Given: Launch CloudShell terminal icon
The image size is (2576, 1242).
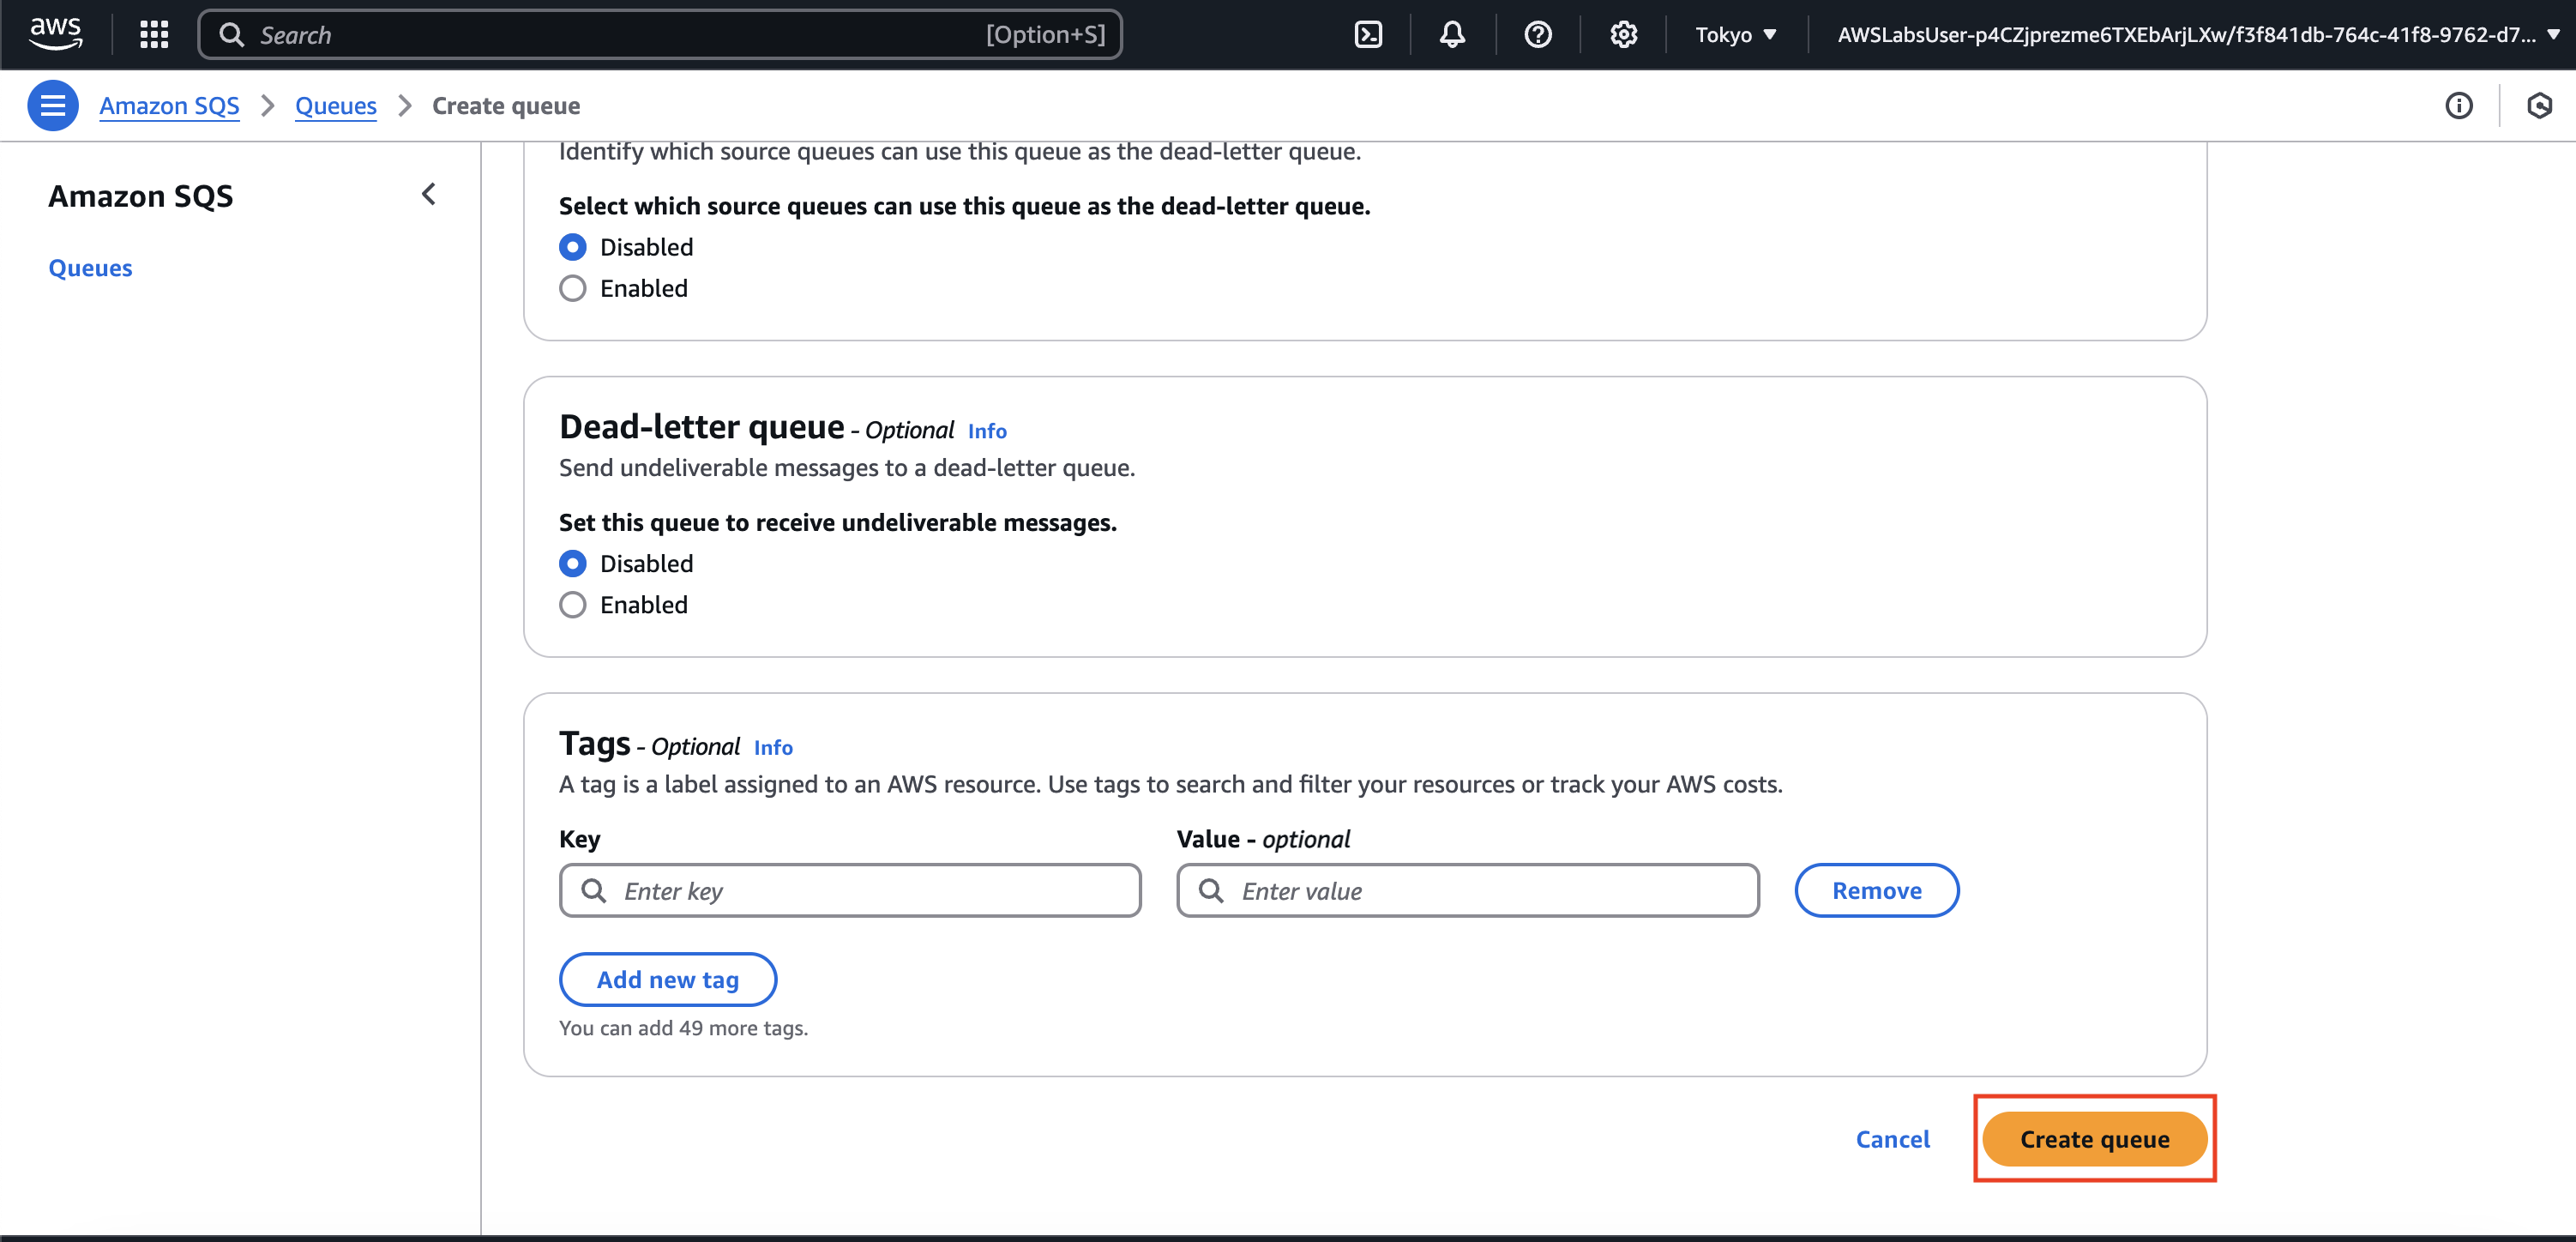Looking at the screenshot, I should click(1367, 35).
